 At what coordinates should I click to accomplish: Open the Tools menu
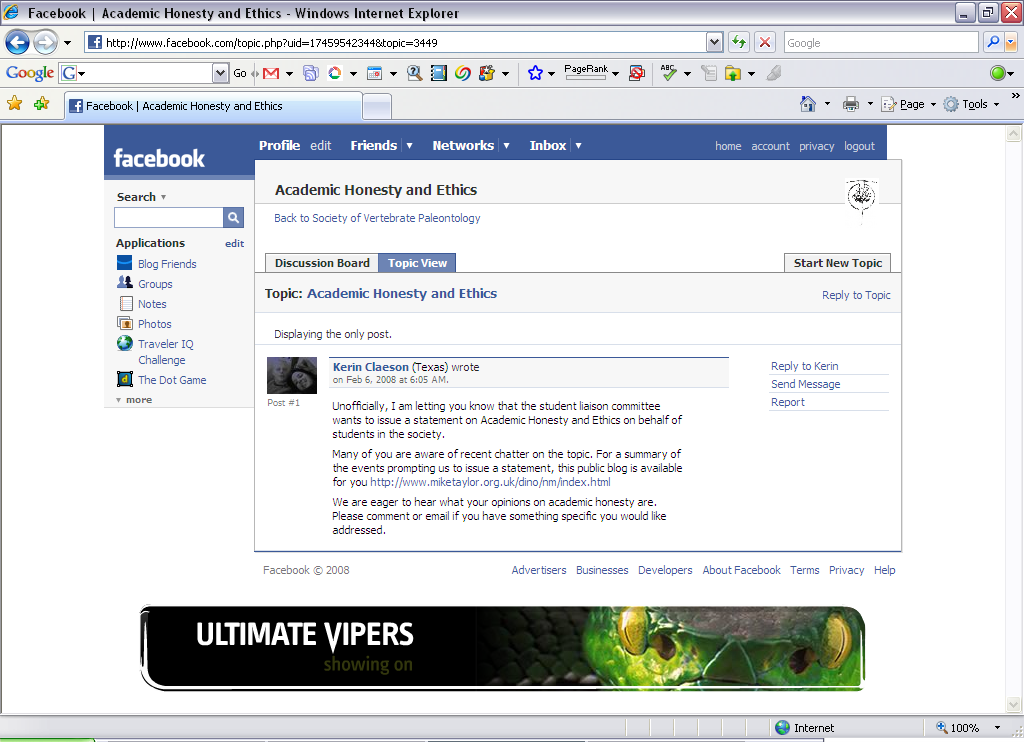pyautogui.click(x=971, y=105)
